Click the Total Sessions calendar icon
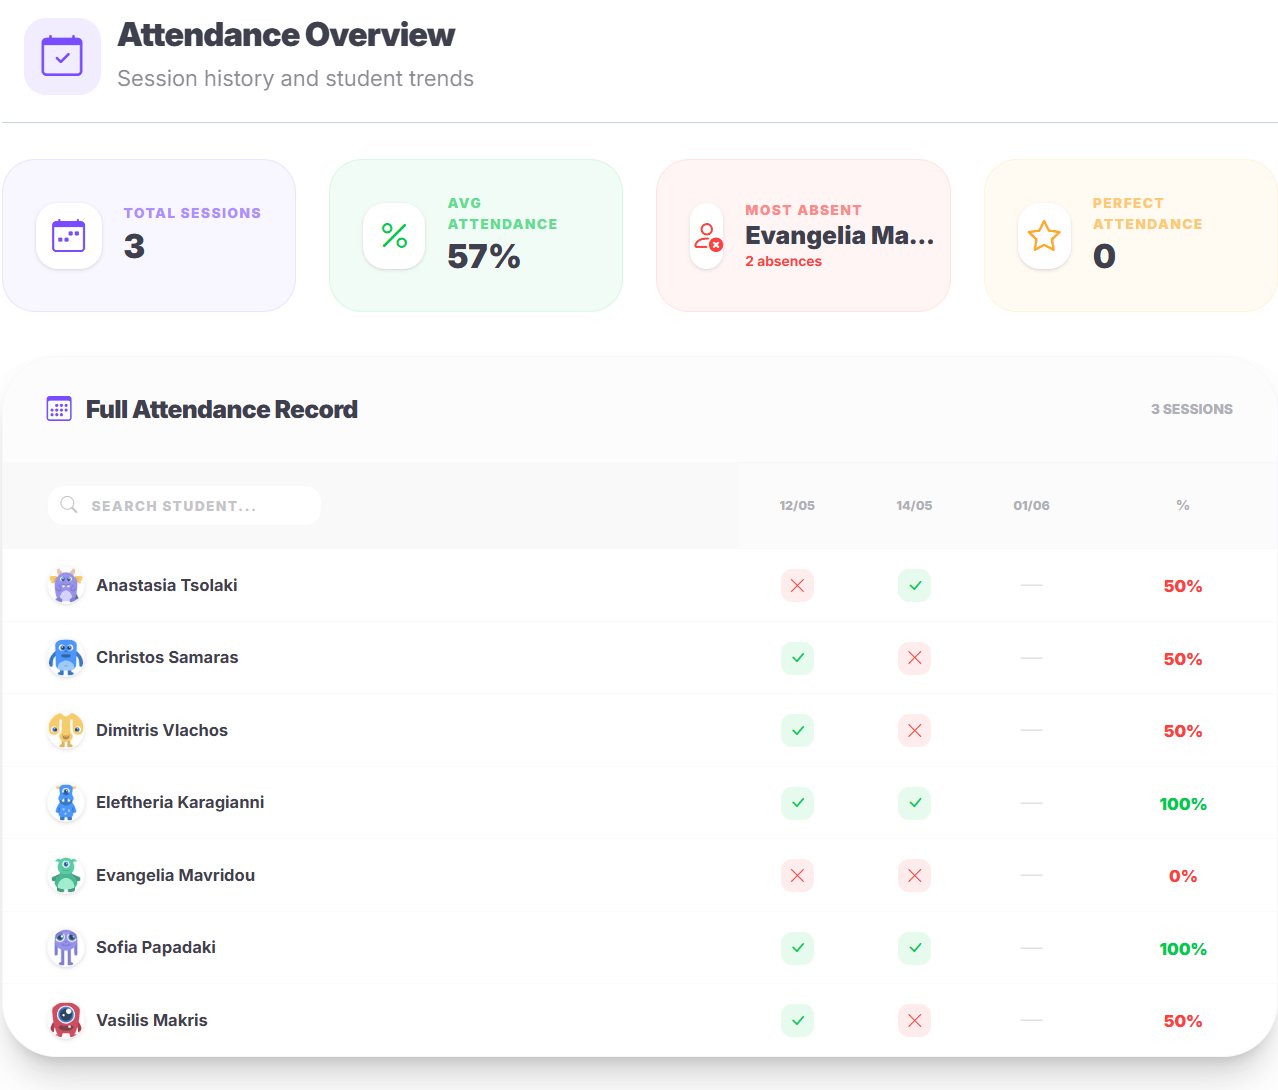Image resolution: width=1278 pixels, height=1090 pixels. tap(69, 236)
